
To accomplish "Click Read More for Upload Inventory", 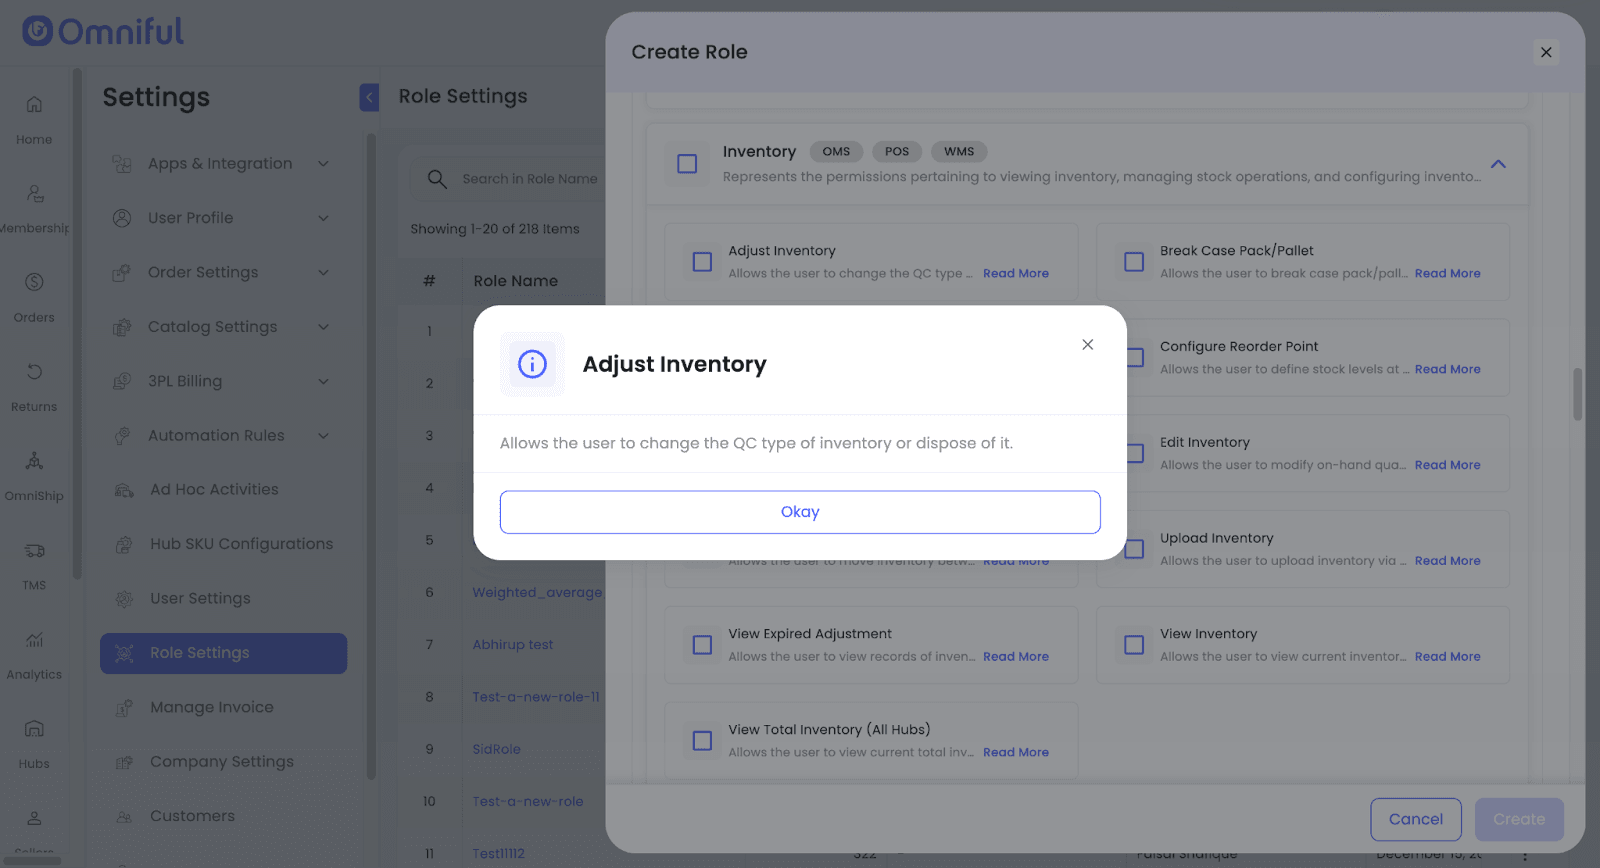I will tap(1447, 561).
